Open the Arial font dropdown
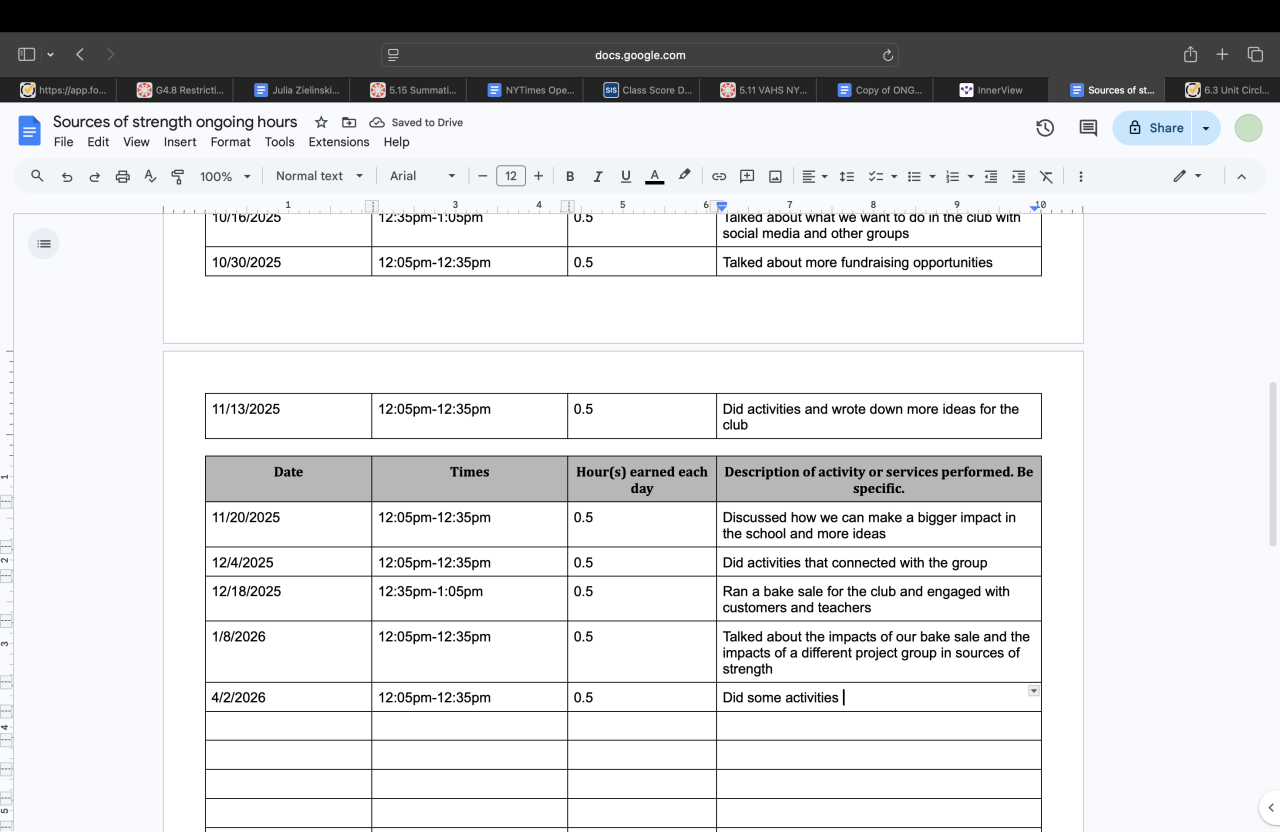 click(422, 176)
